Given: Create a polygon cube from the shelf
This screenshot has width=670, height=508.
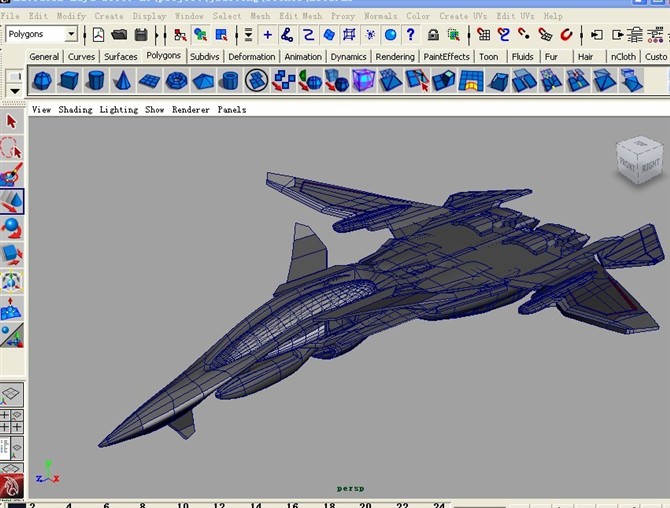Looking at the screenshot, I should pos(69,81).
